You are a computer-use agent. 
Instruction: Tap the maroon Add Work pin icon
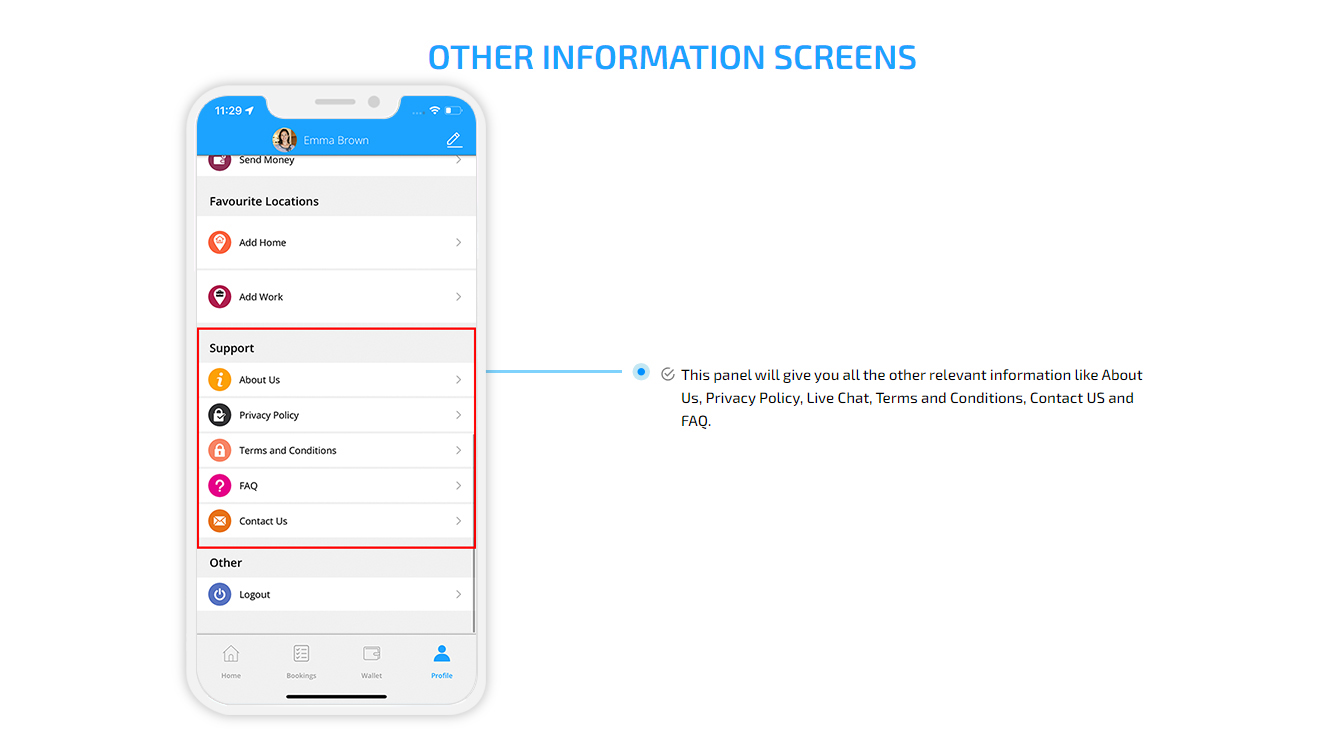pos(220,297)
